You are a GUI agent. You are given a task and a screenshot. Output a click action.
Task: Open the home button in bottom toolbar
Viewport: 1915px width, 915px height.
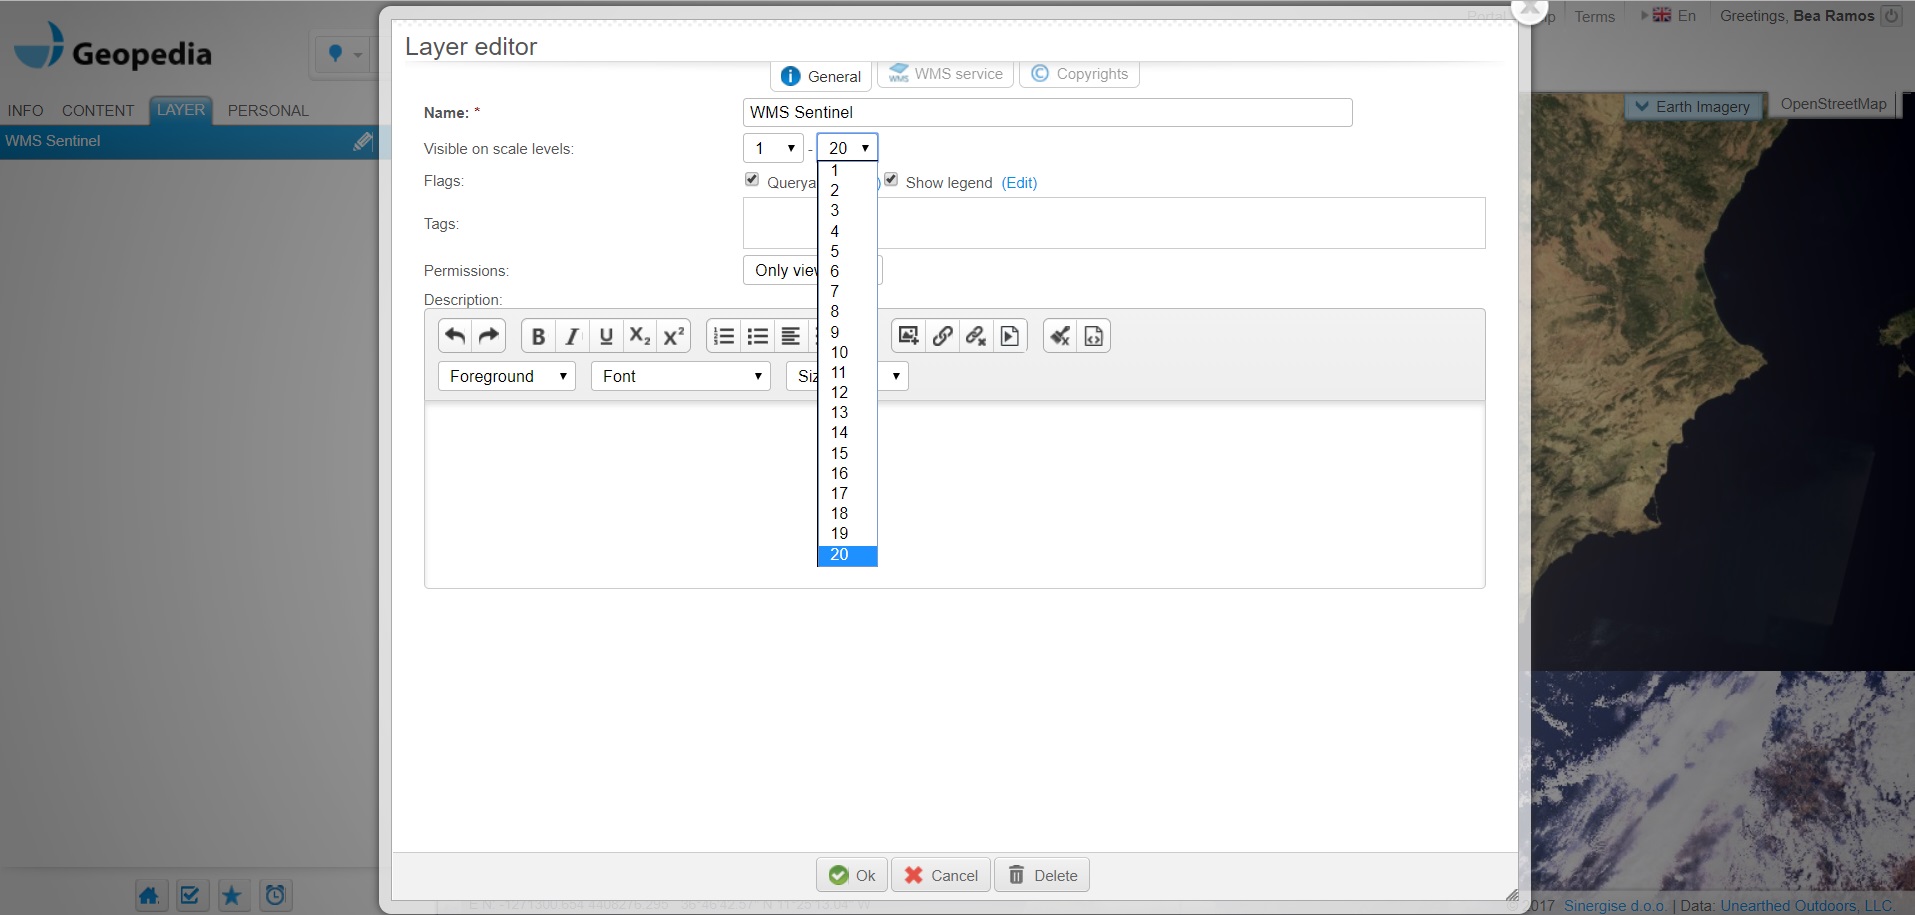click(x=149, y=895)
